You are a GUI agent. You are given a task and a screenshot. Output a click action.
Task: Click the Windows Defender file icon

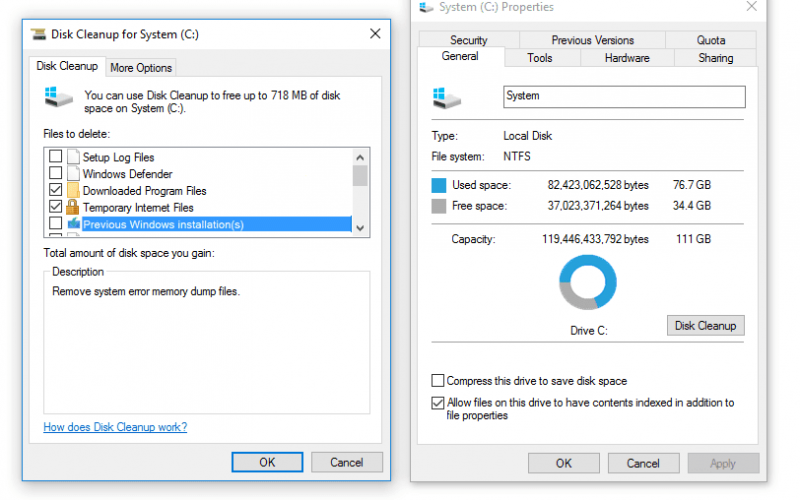coord(73,173)
